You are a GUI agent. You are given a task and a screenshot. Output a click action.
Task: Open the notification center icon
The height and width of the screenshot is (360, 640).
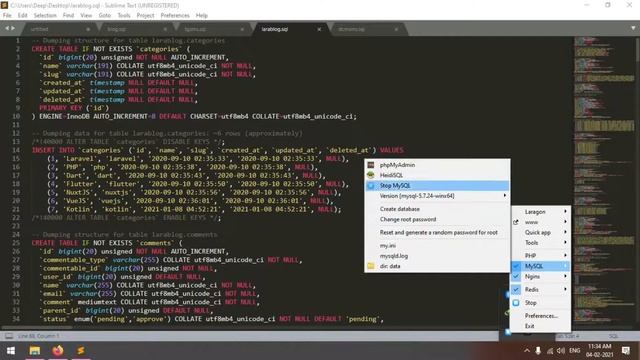[626, 351]
